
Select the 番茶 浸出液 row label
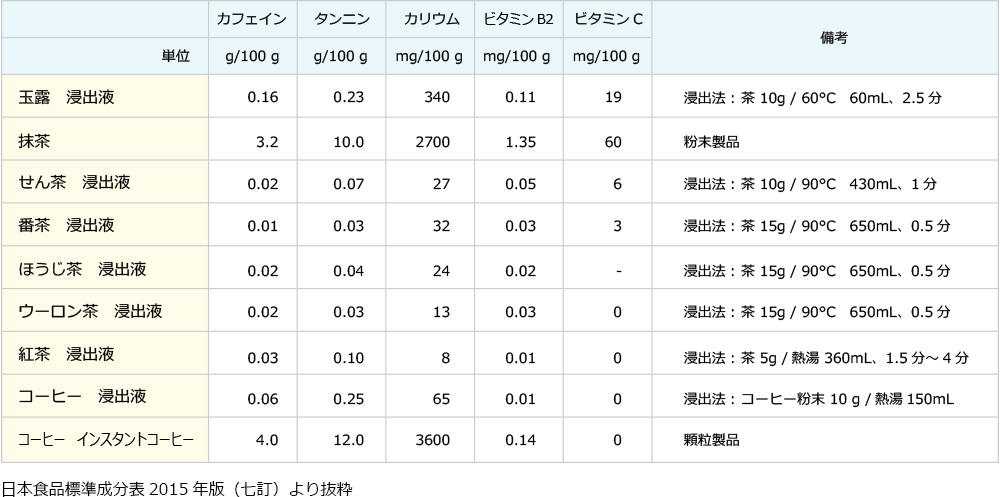coord(66,226)
